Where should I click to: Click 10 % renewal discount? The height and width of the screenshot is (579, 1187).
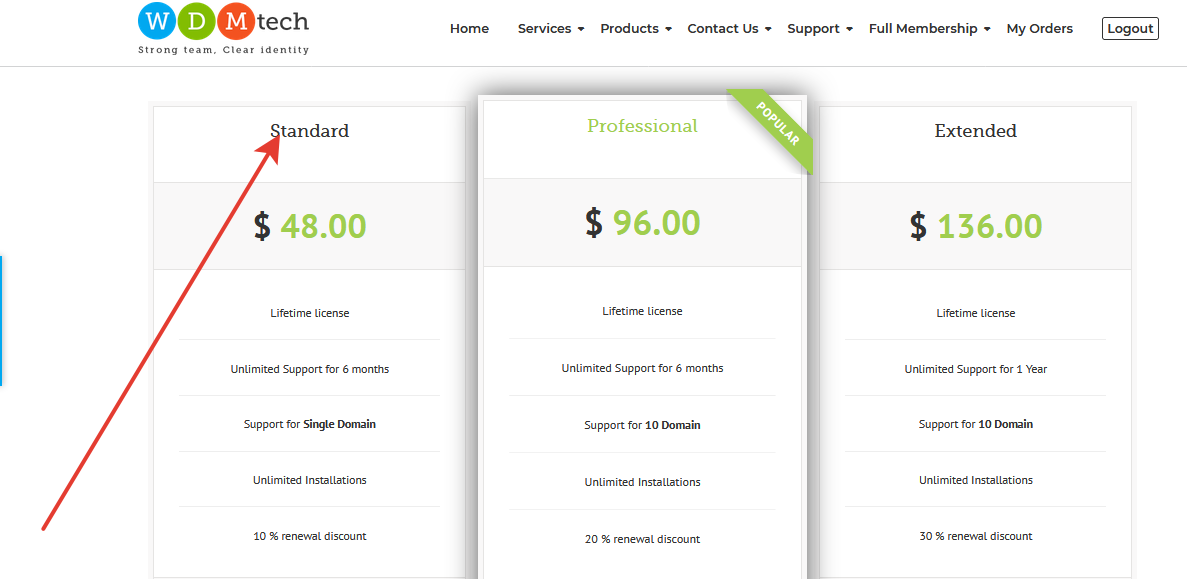(x=310, y=536)
